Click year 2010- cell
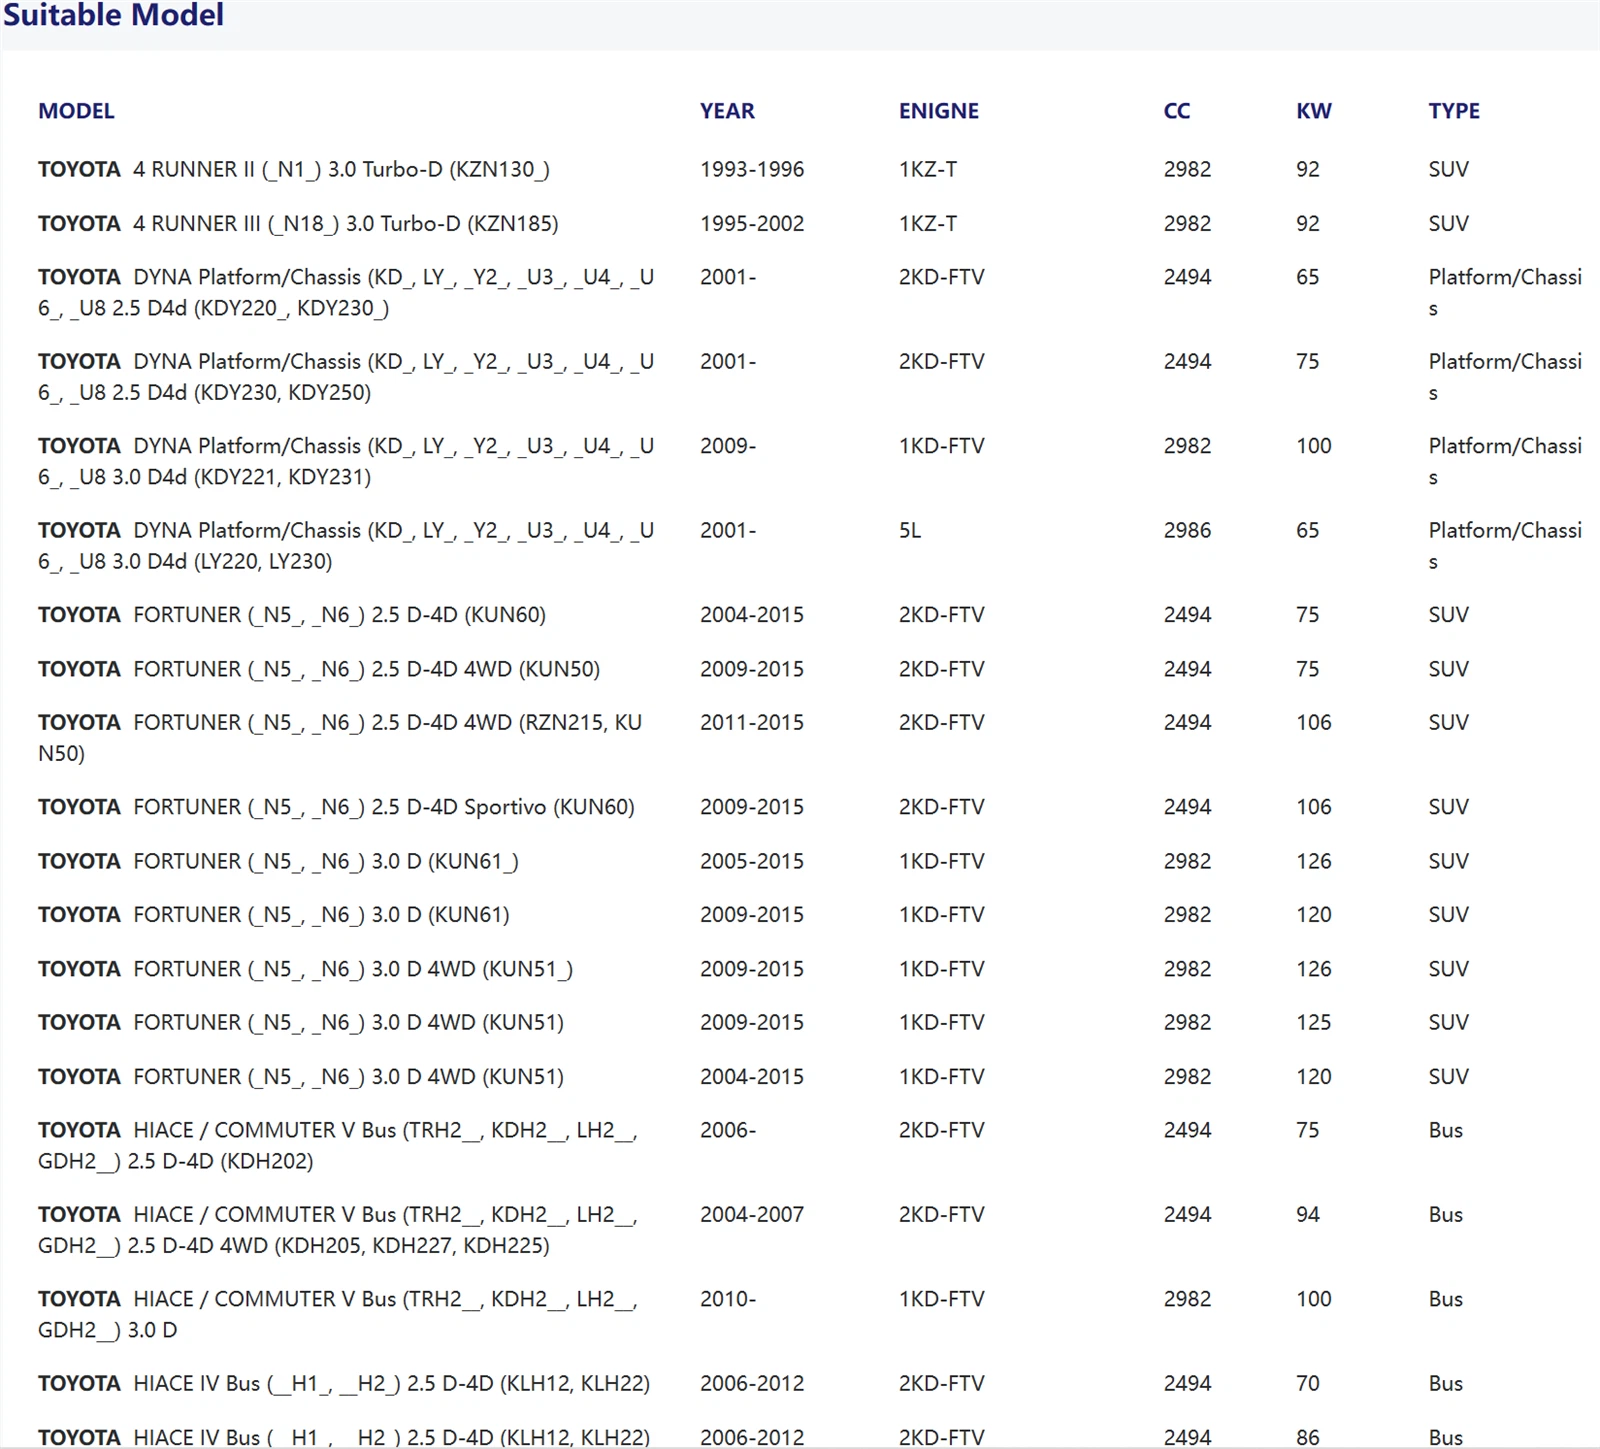 pos(728,1300)
